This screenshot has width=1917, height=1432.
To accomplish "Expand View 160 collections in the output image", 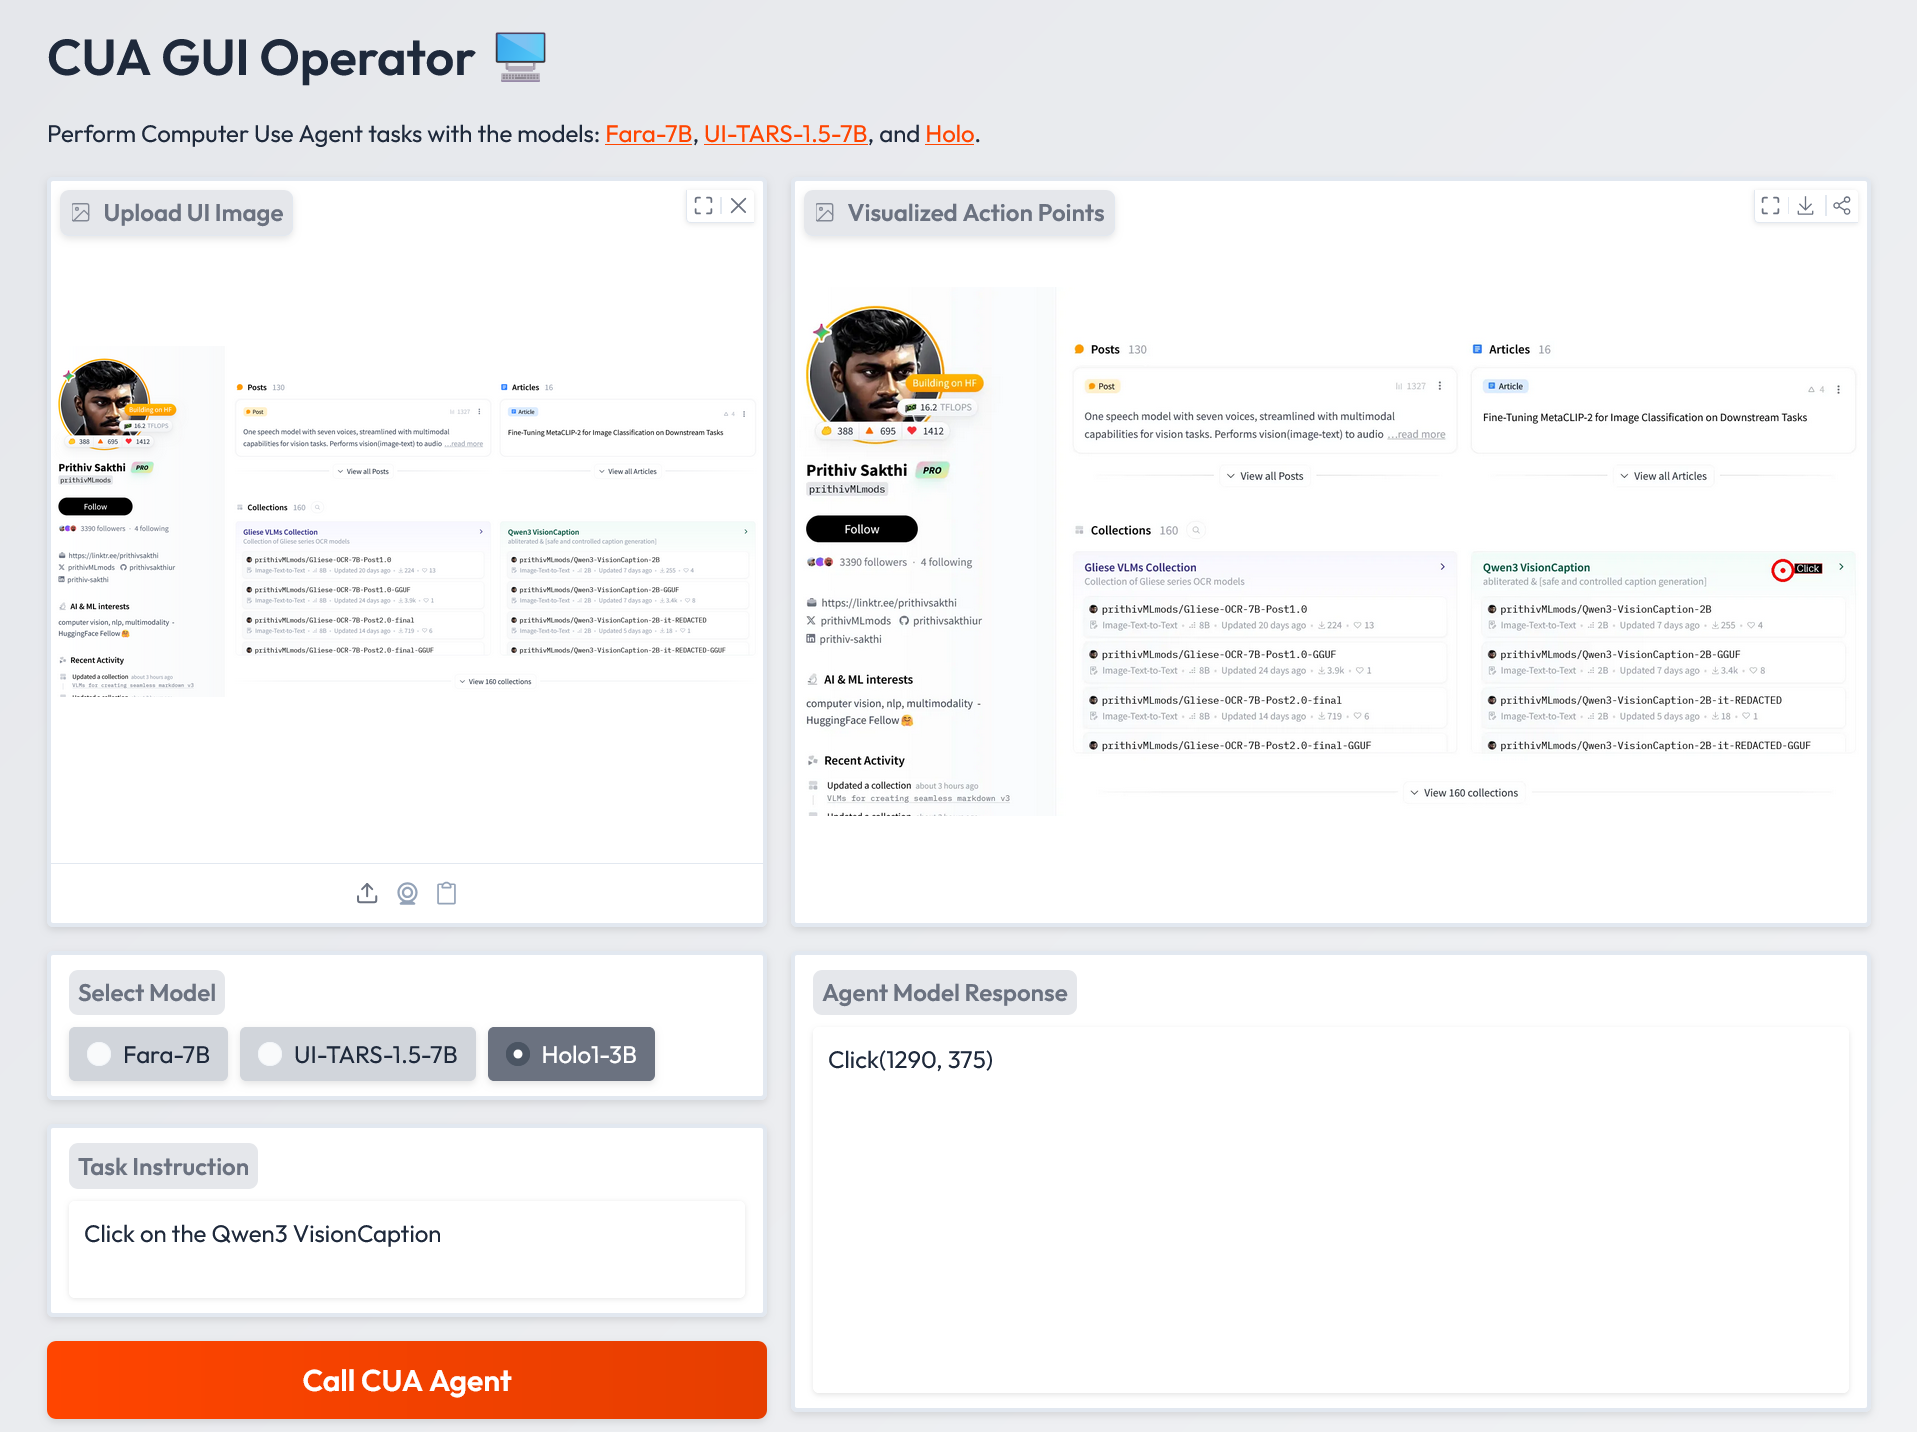I will pyautogui.click(x=1464, y=793).
